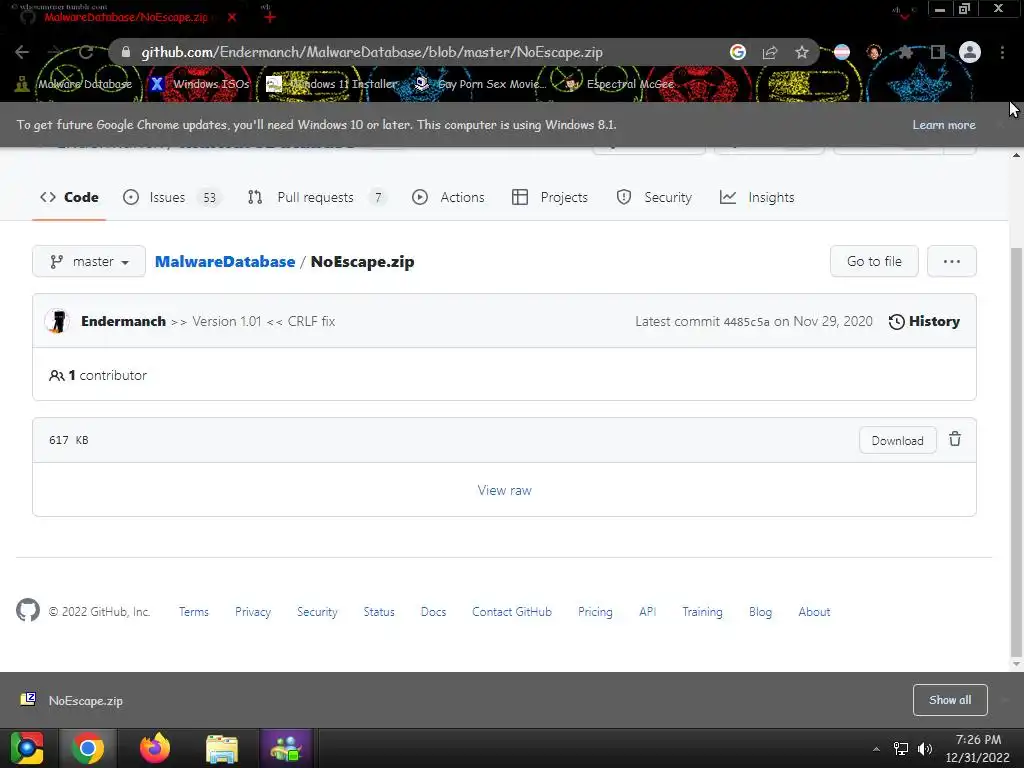Open the Version 1.01 CRLF fix commit message
The image size is (1024, 768).
[253, 321]
